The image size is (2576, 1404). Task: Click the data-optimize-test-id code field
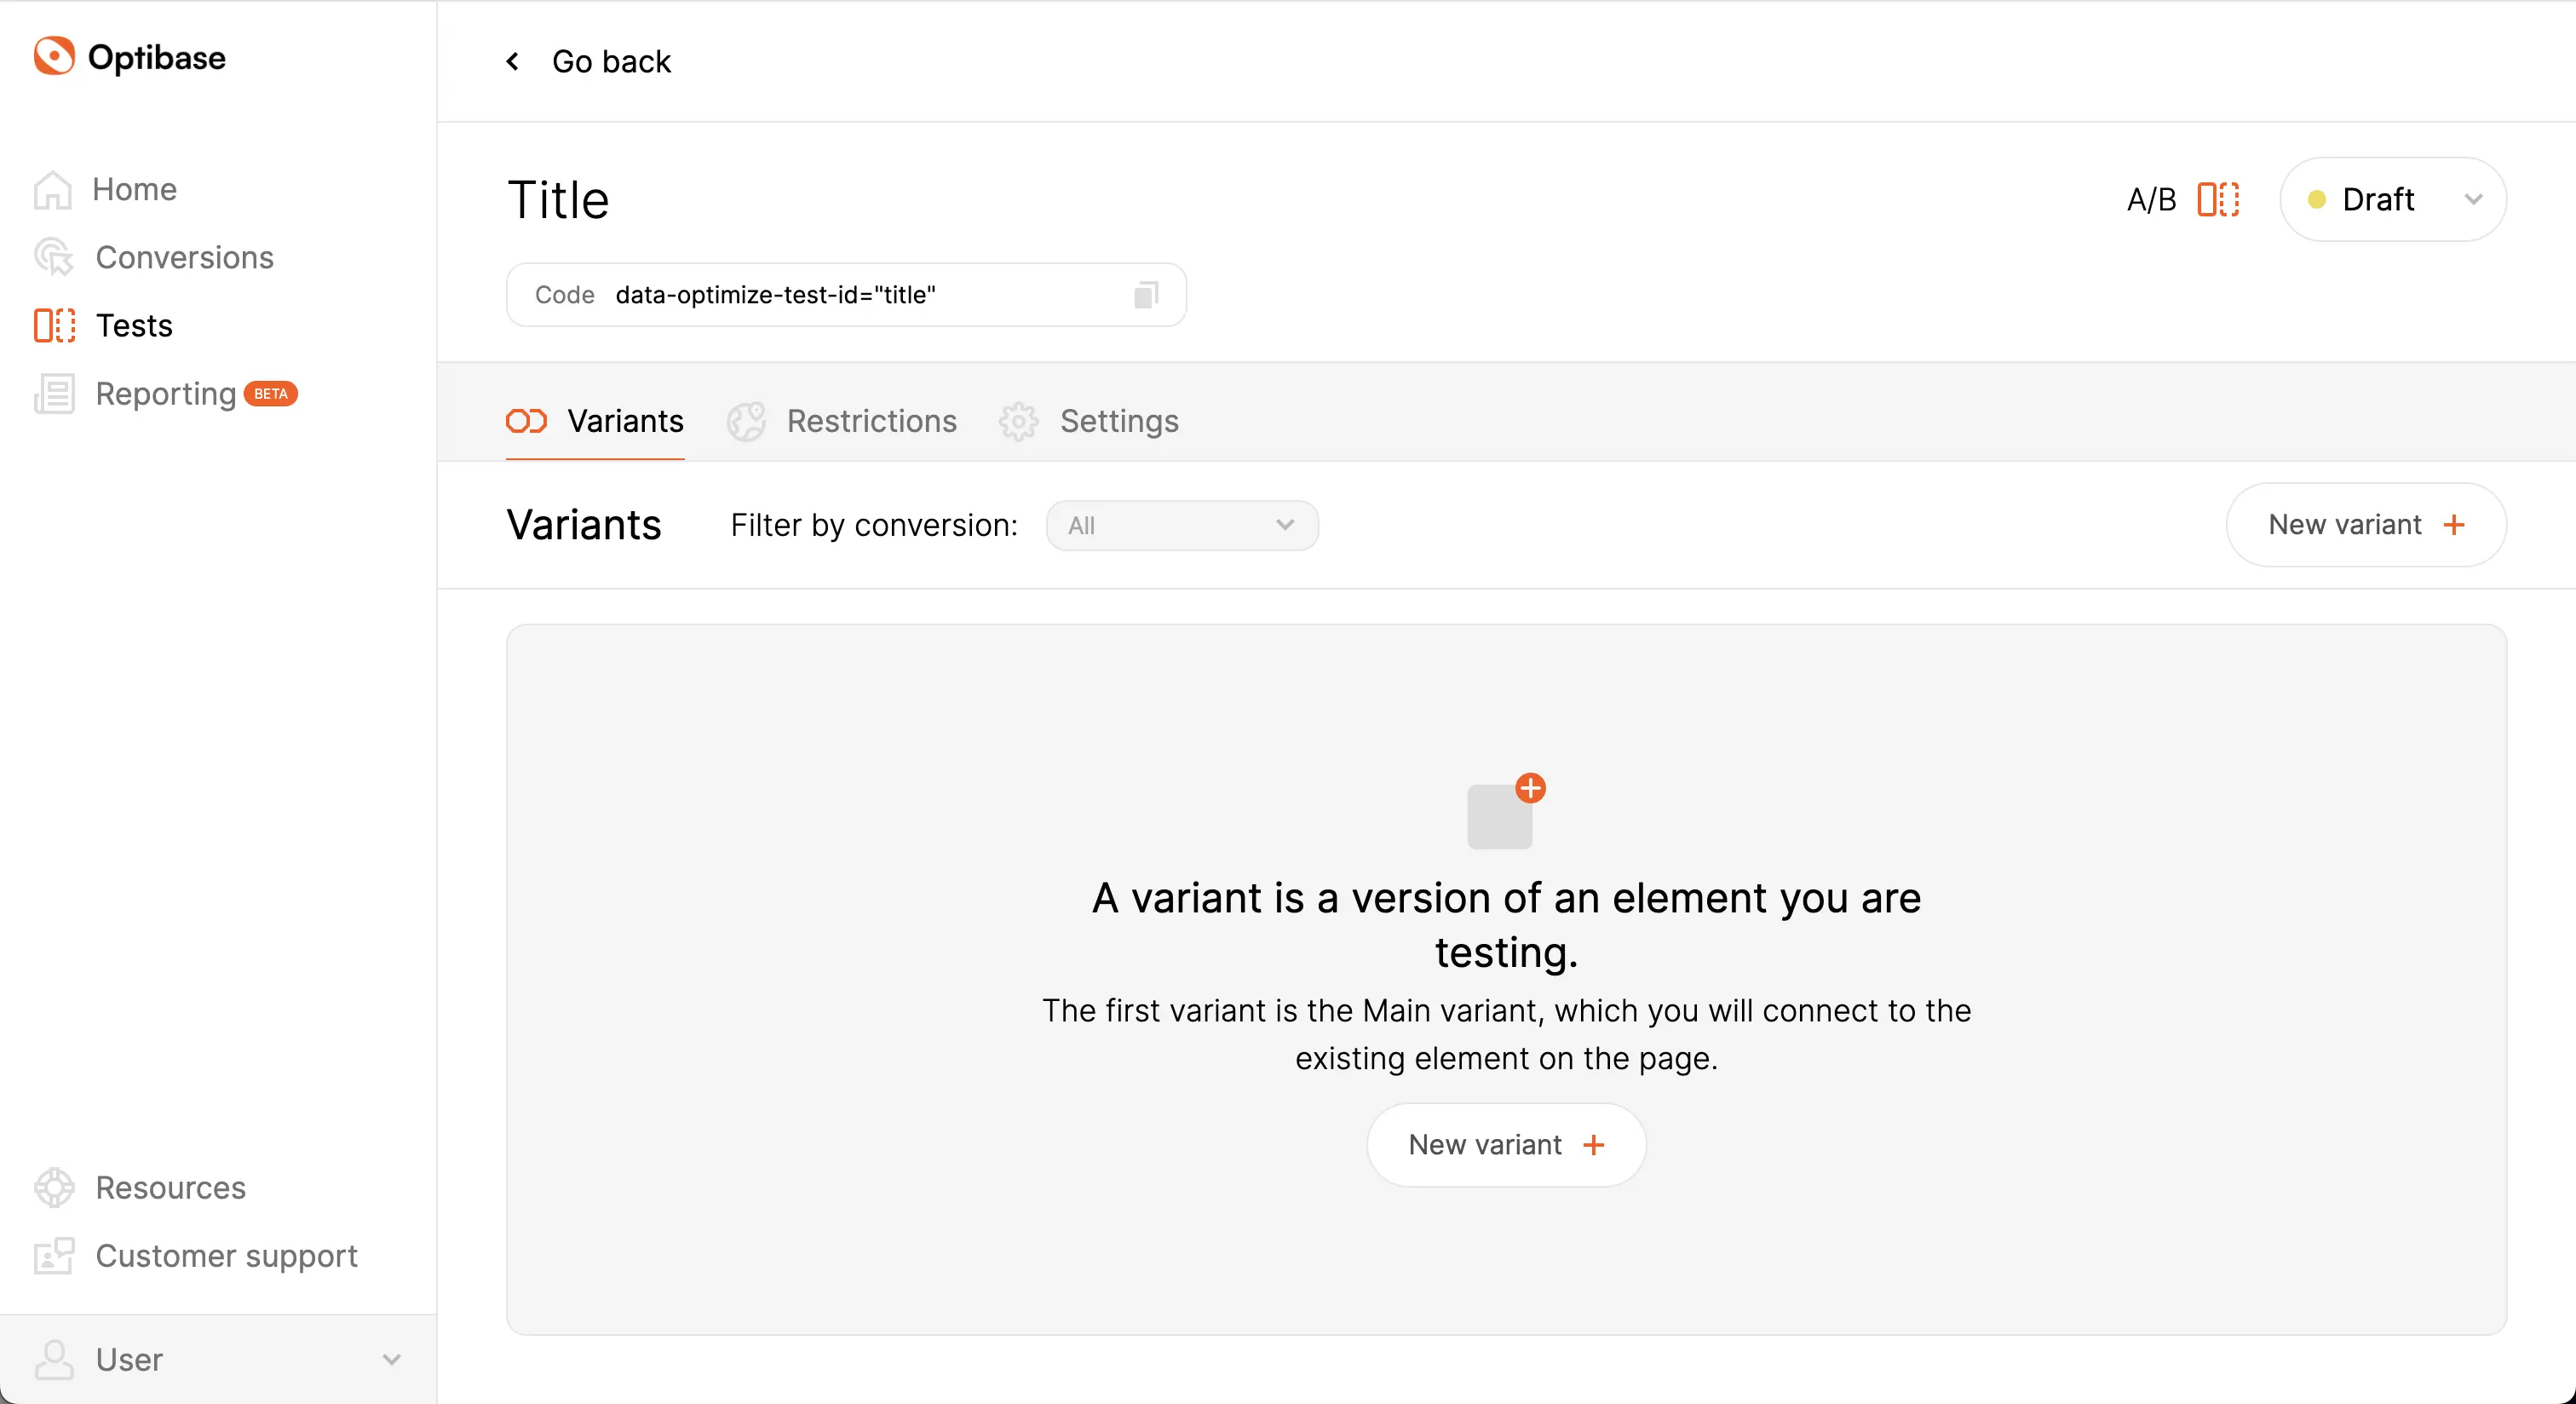[775, 294]
